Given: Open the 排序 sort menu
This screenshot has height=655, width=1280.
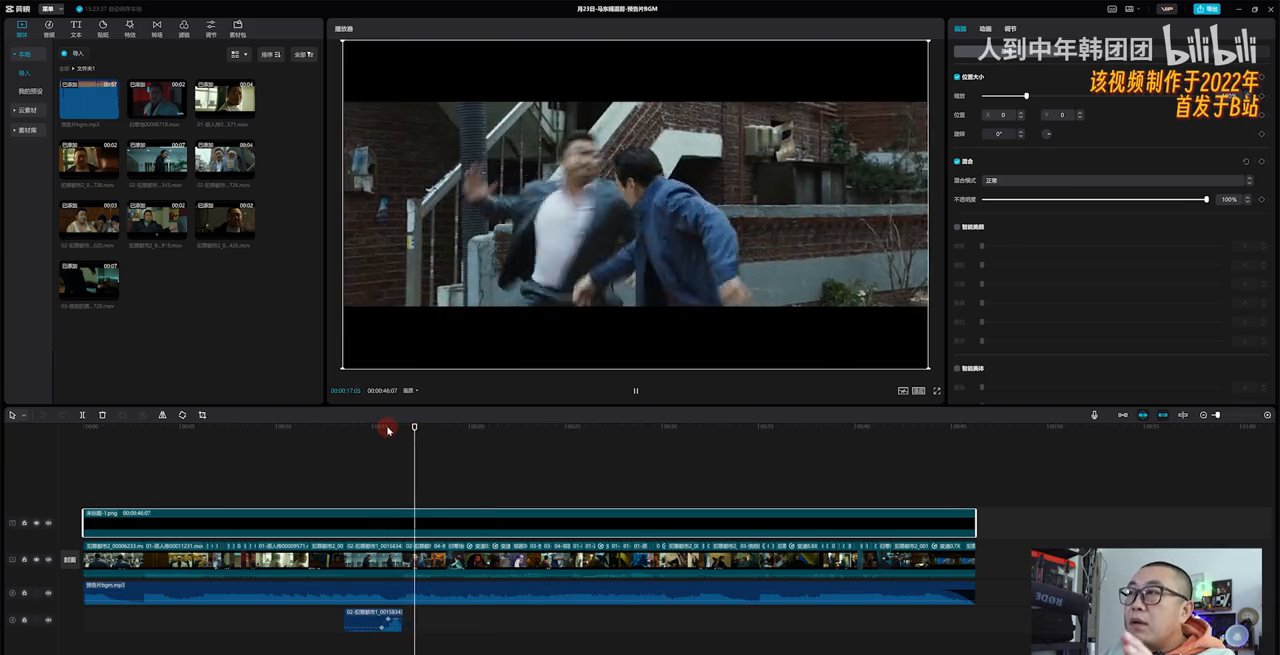Looking at the screenshot, I should tap(271, 54).
